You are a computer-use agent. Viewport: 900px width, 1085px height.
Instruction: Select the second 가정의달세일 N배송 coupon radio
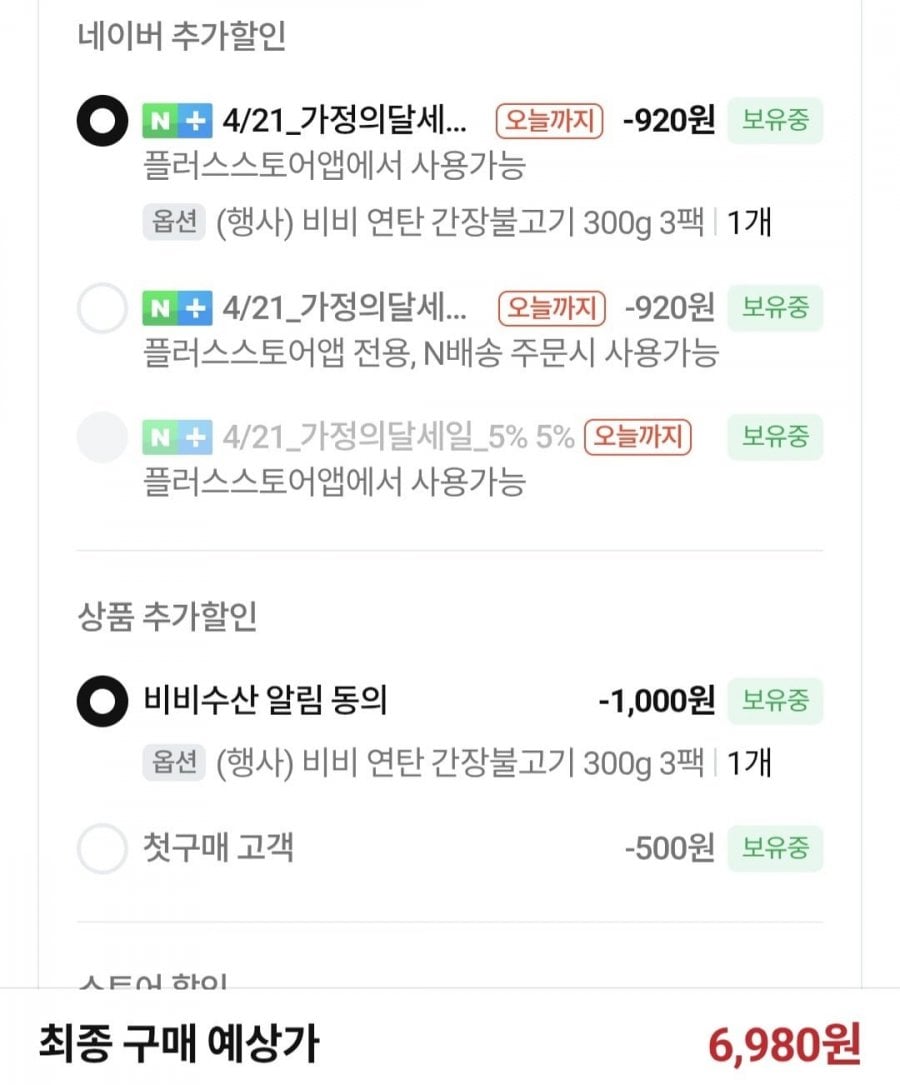[102, 307]
